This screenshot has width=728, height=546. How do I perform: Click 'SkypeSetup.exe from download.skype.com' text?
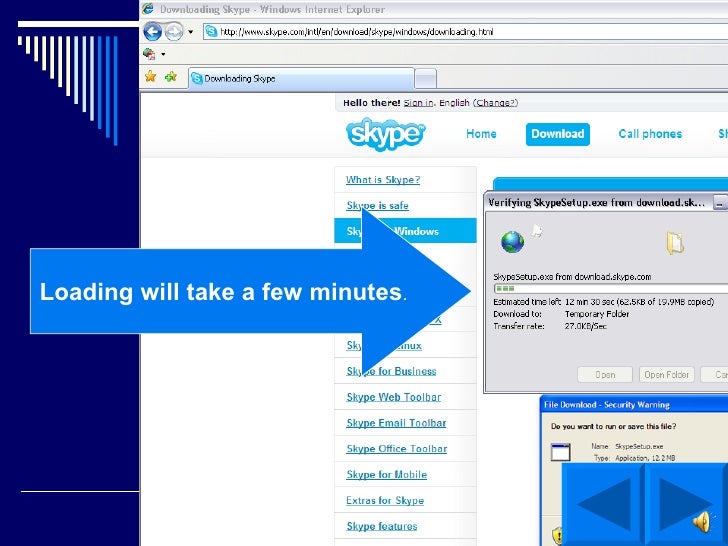572,277
